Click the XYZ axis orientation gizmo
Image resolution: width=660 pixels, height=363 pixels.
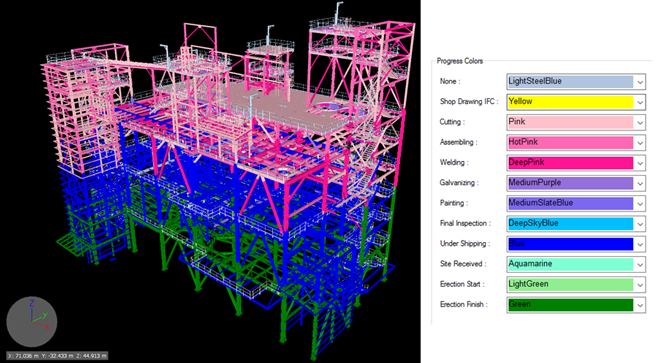tap(32, 322)
